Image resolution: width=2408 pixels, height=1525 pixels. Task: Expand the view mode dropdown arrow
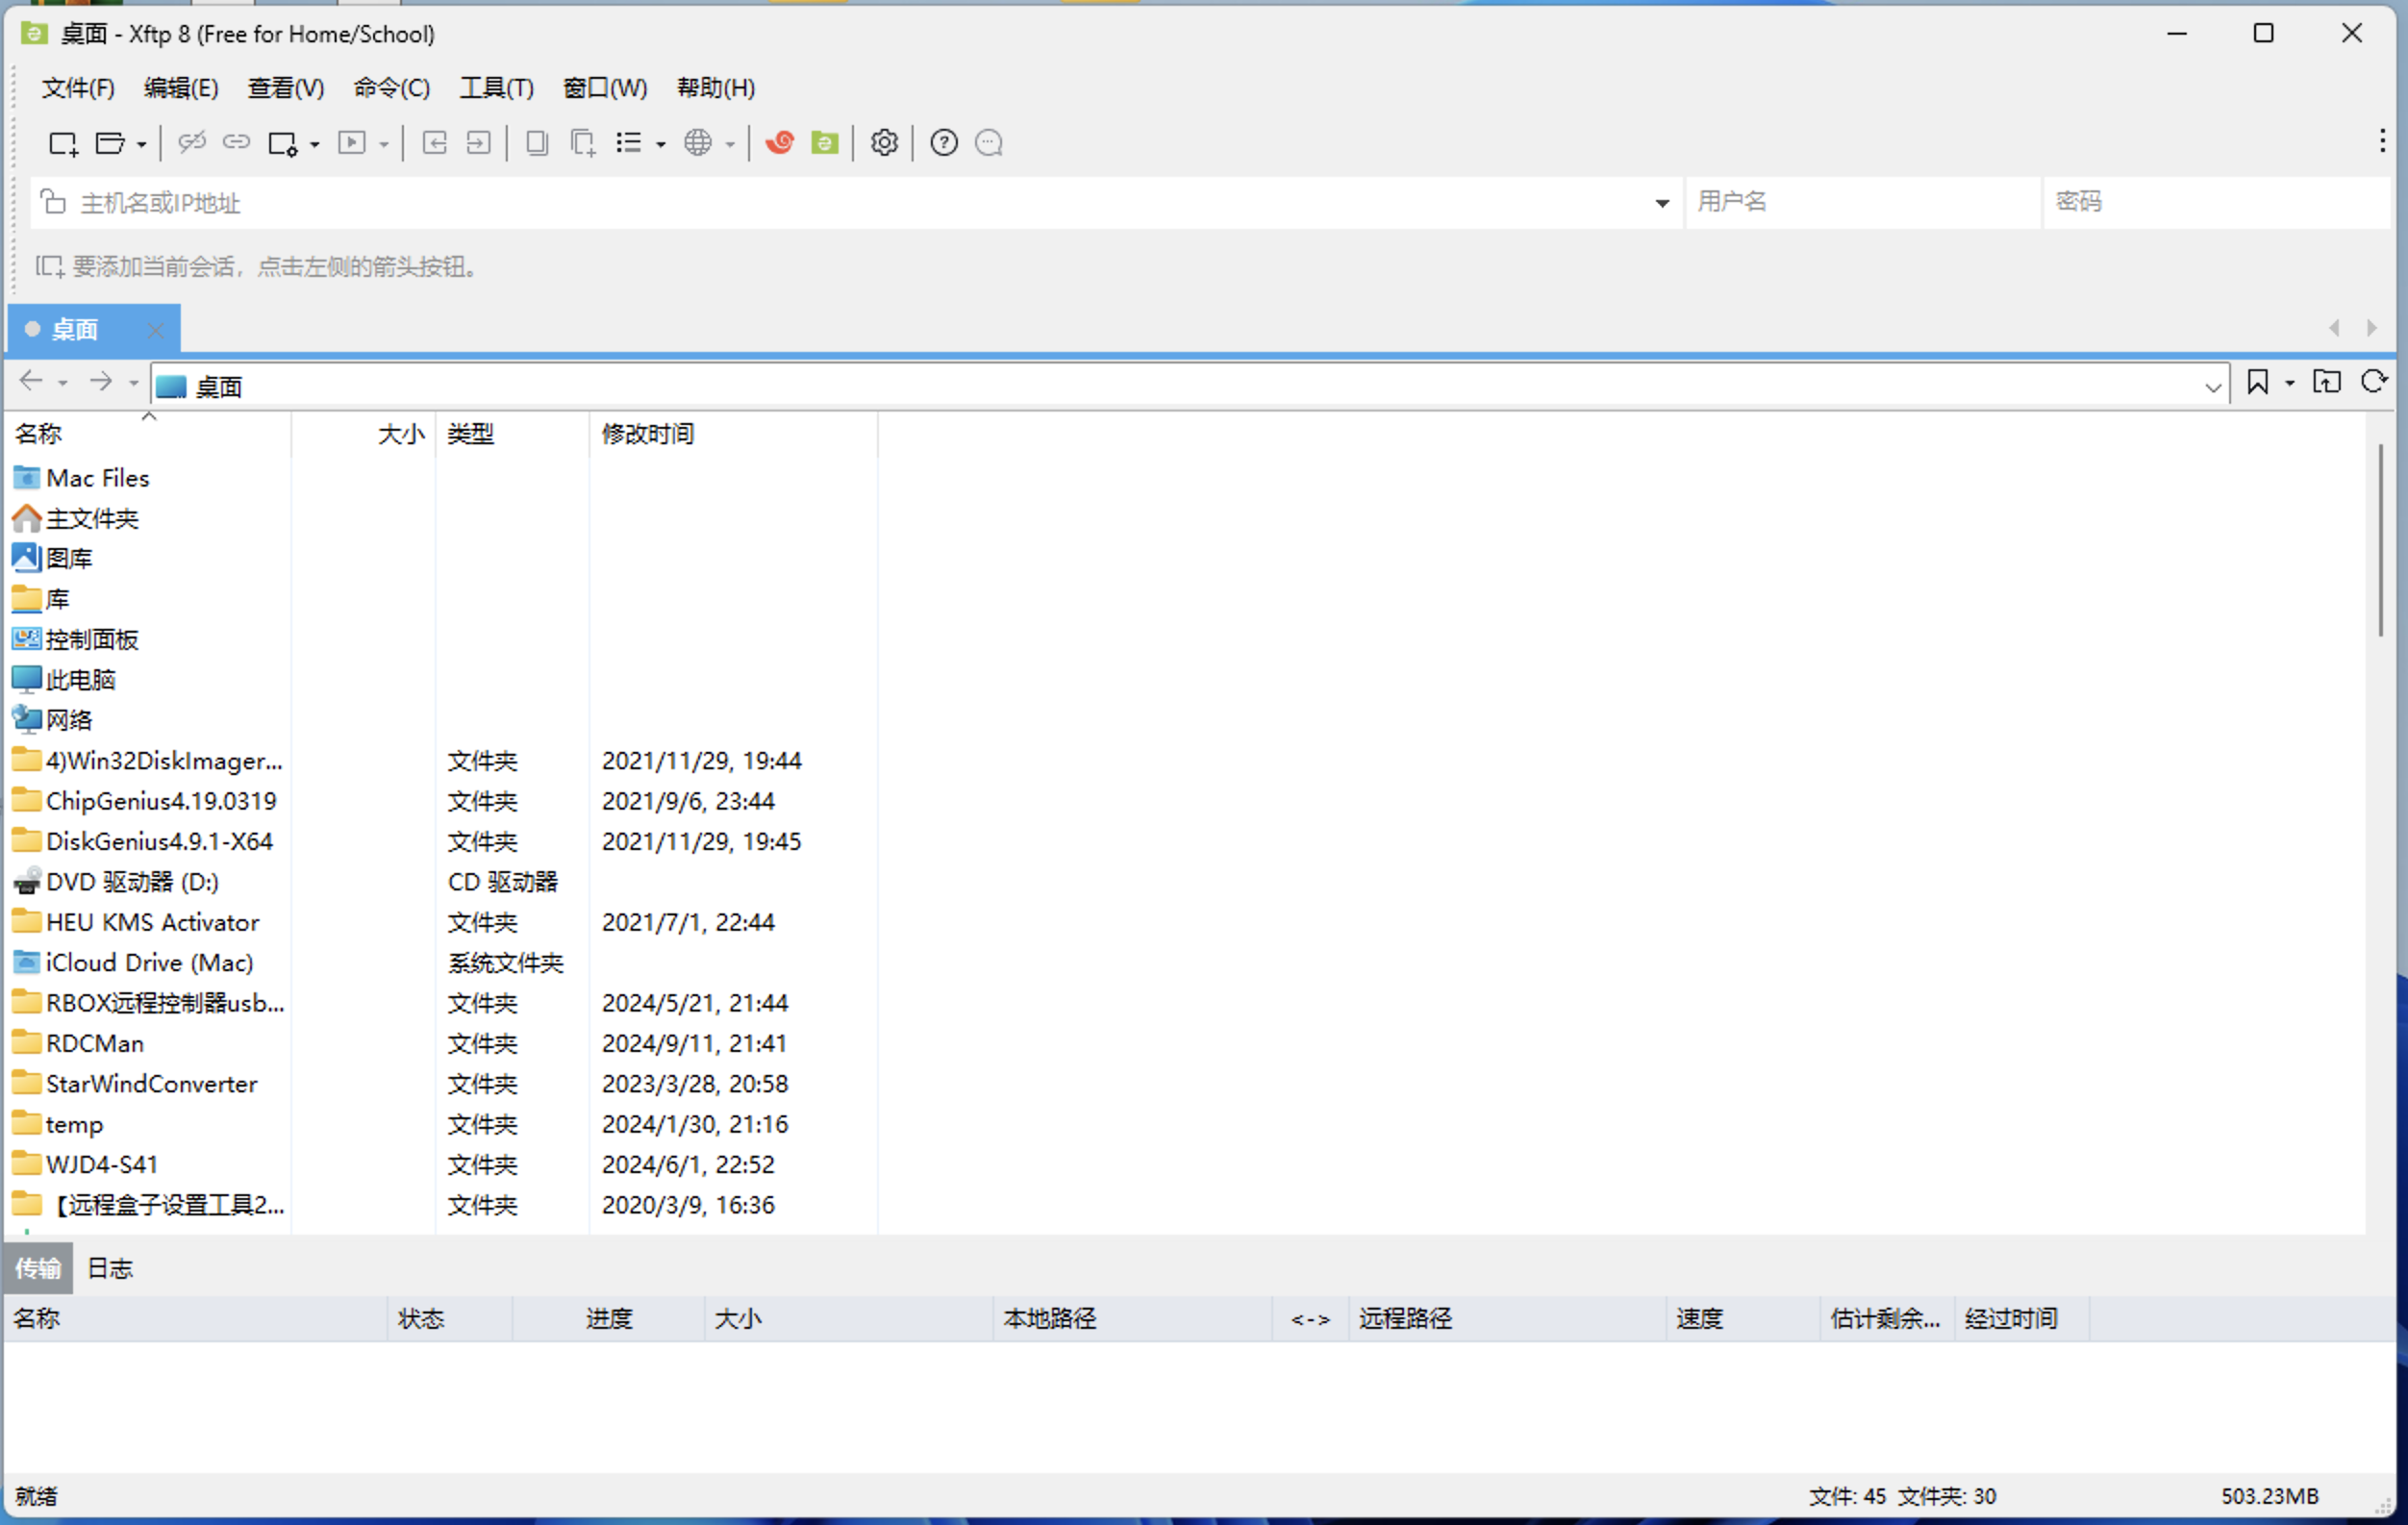[x=661, y=145]
